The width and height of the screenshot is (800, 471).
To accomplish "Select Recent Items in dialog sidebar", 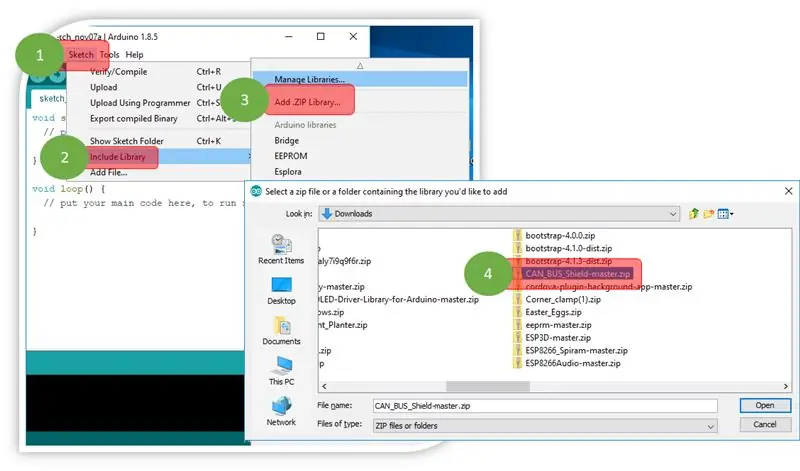I will click(x=281, y=250).
